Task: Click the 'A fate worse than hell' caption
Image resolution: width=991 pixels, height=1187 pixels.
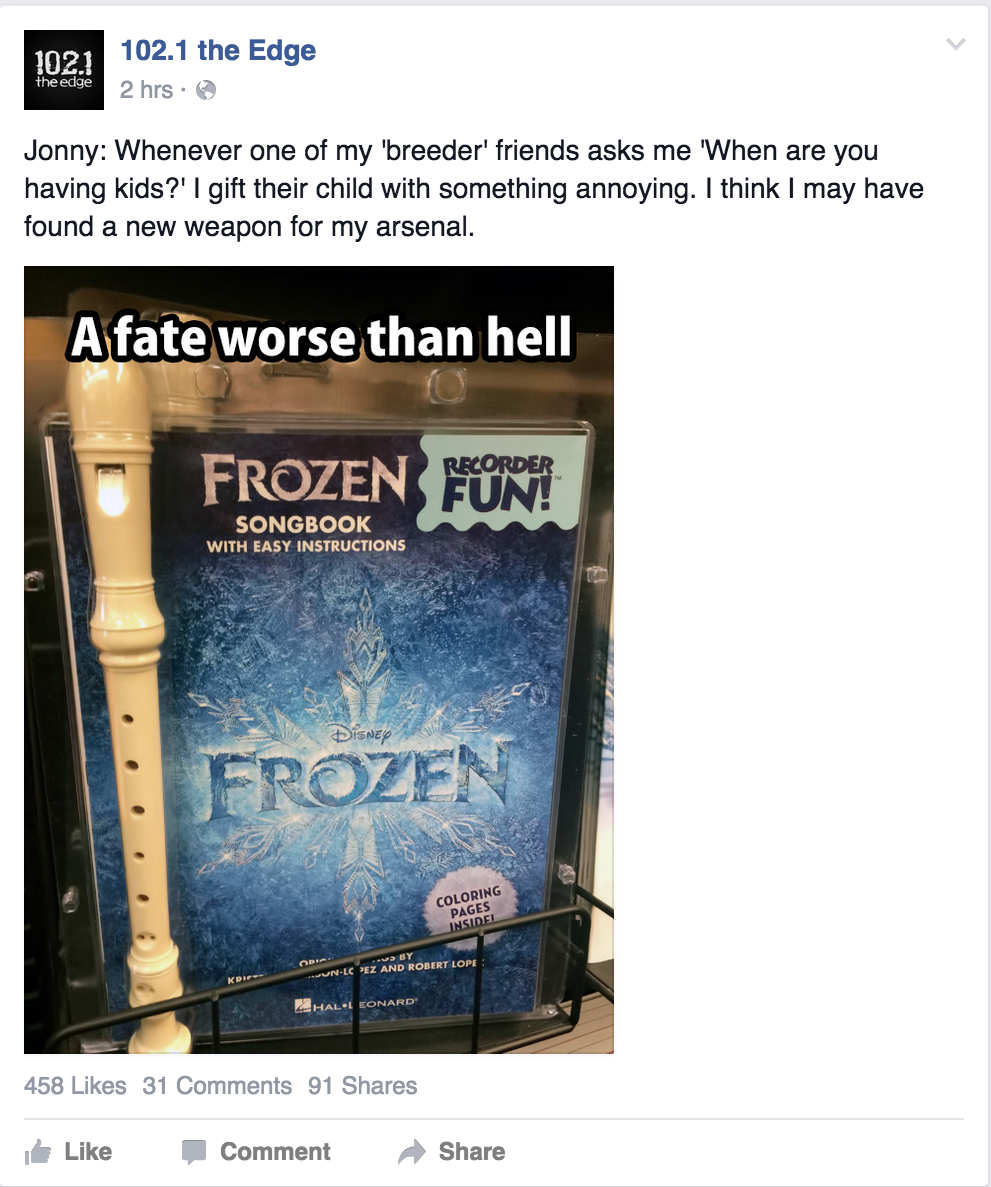Action: coord(321,337)
